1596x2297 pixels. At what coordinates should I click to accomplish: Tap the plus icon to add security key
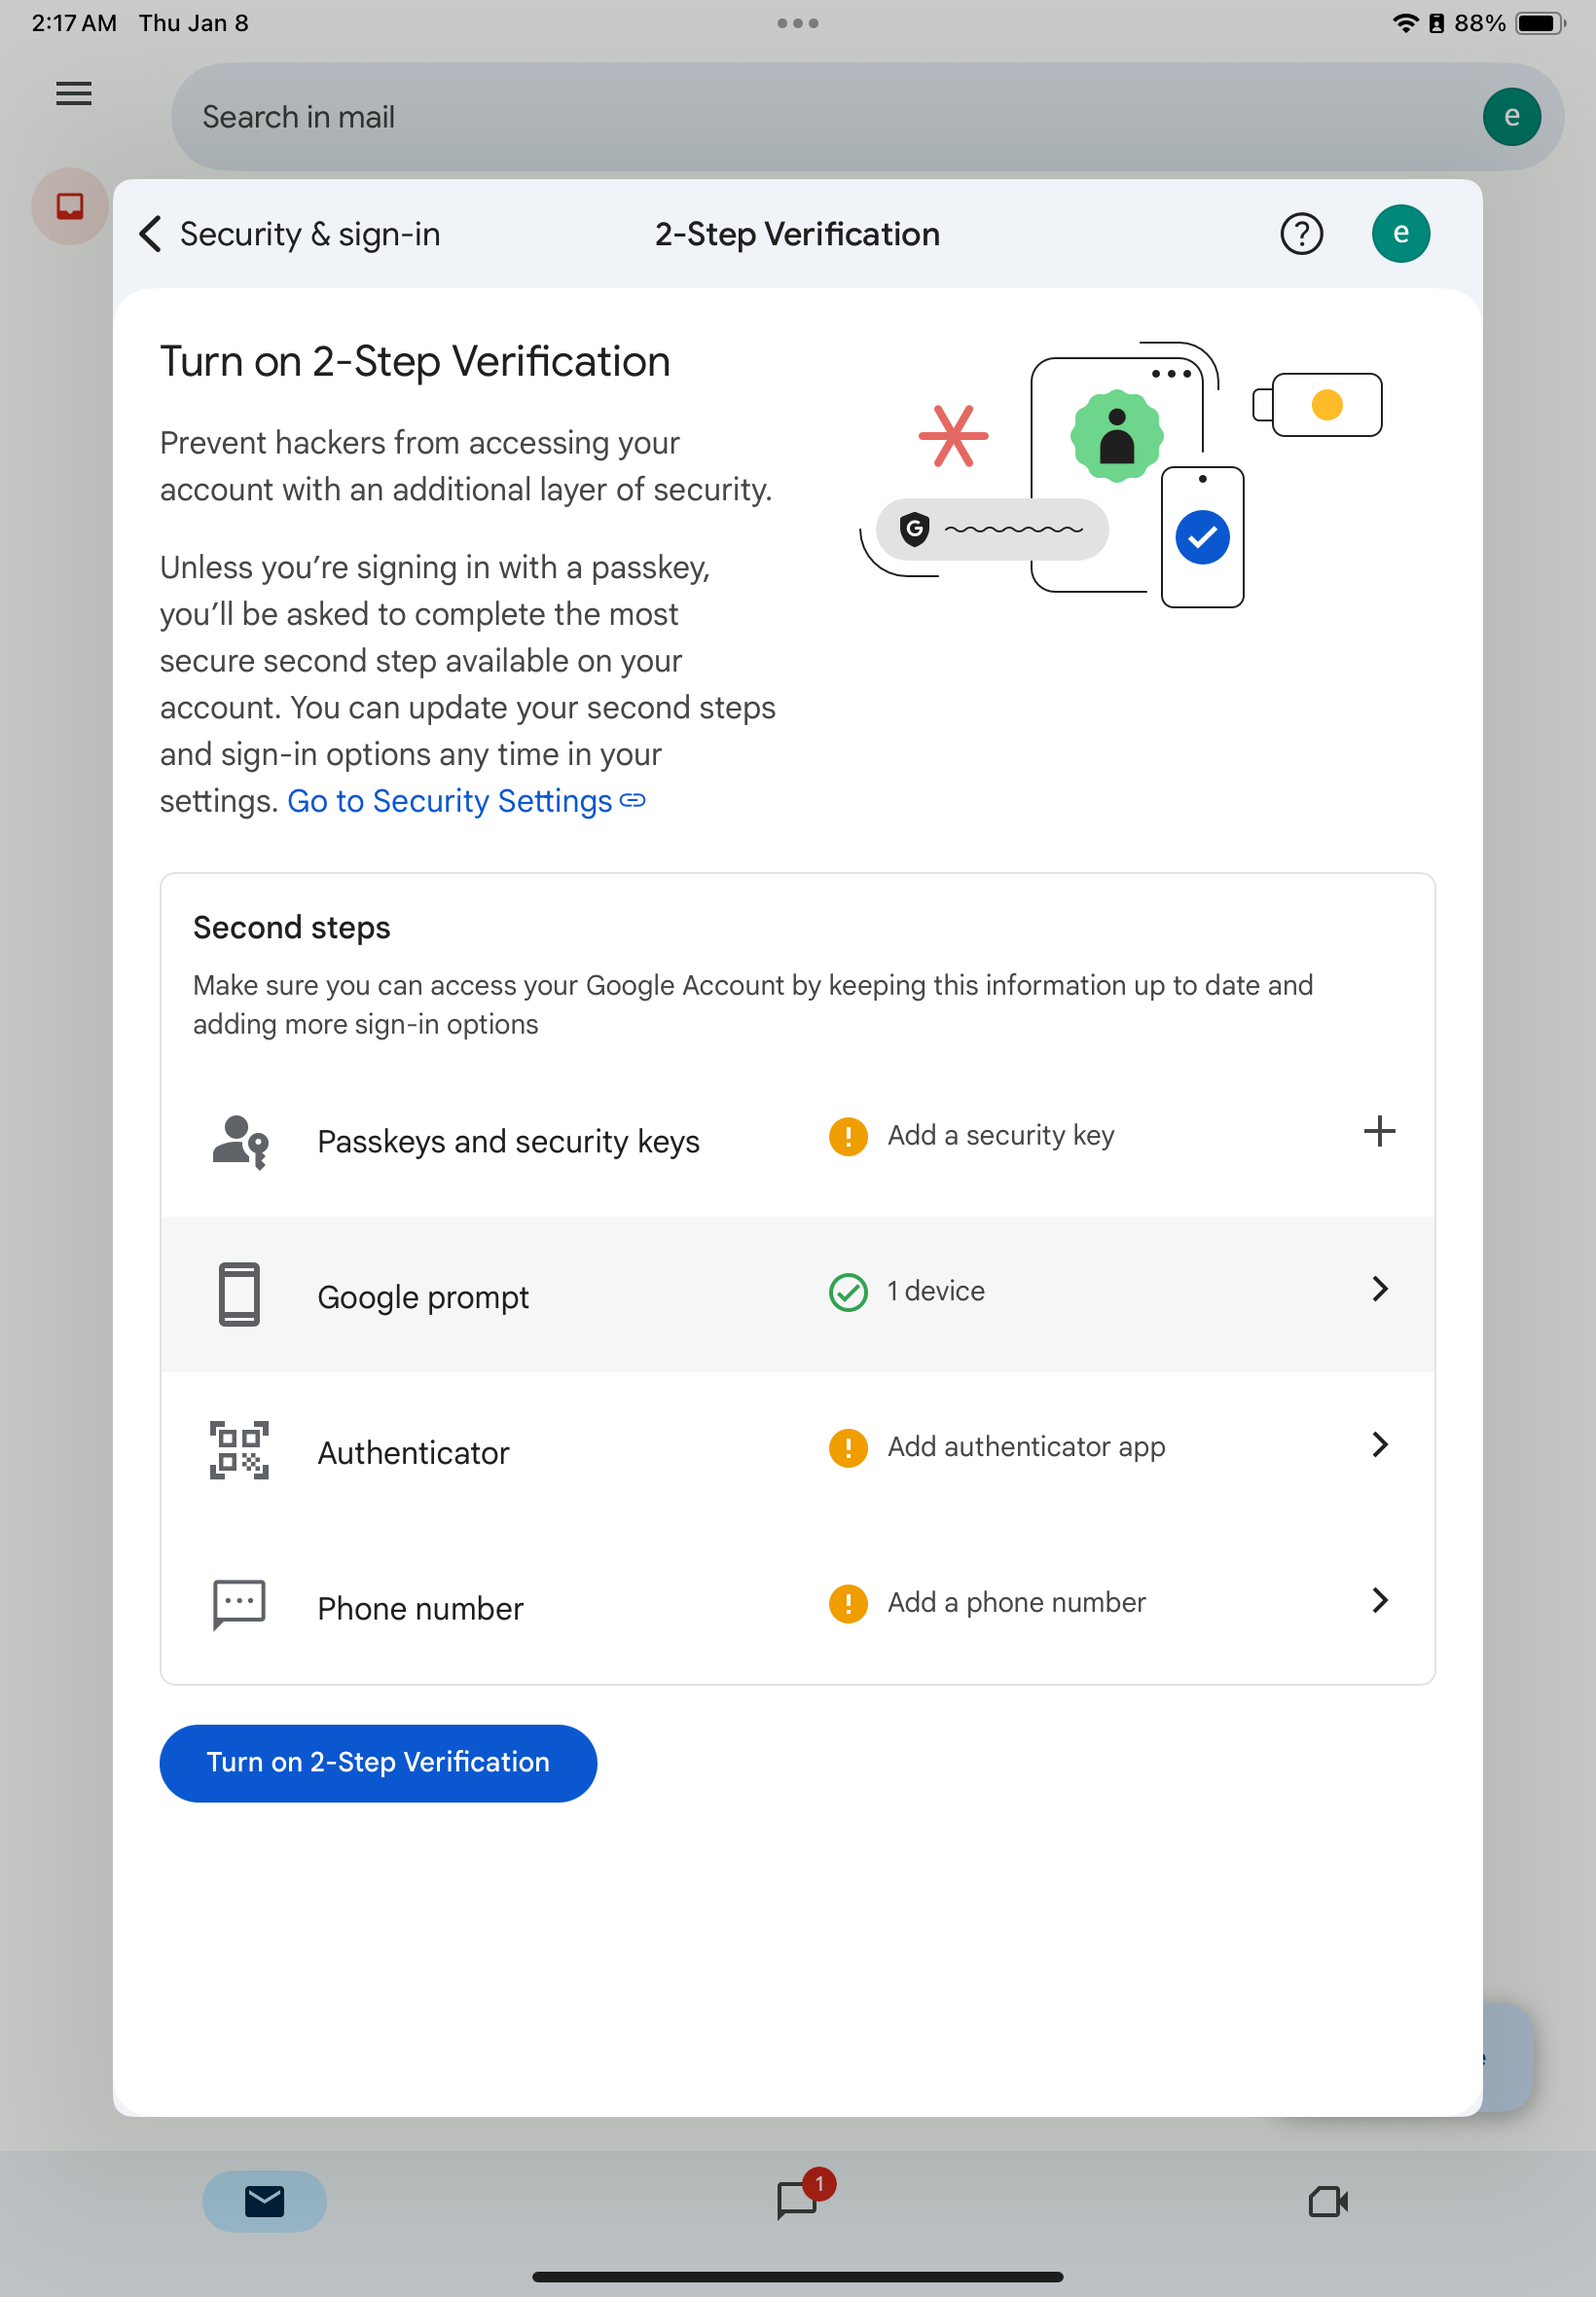(x=1379, y=1132)
